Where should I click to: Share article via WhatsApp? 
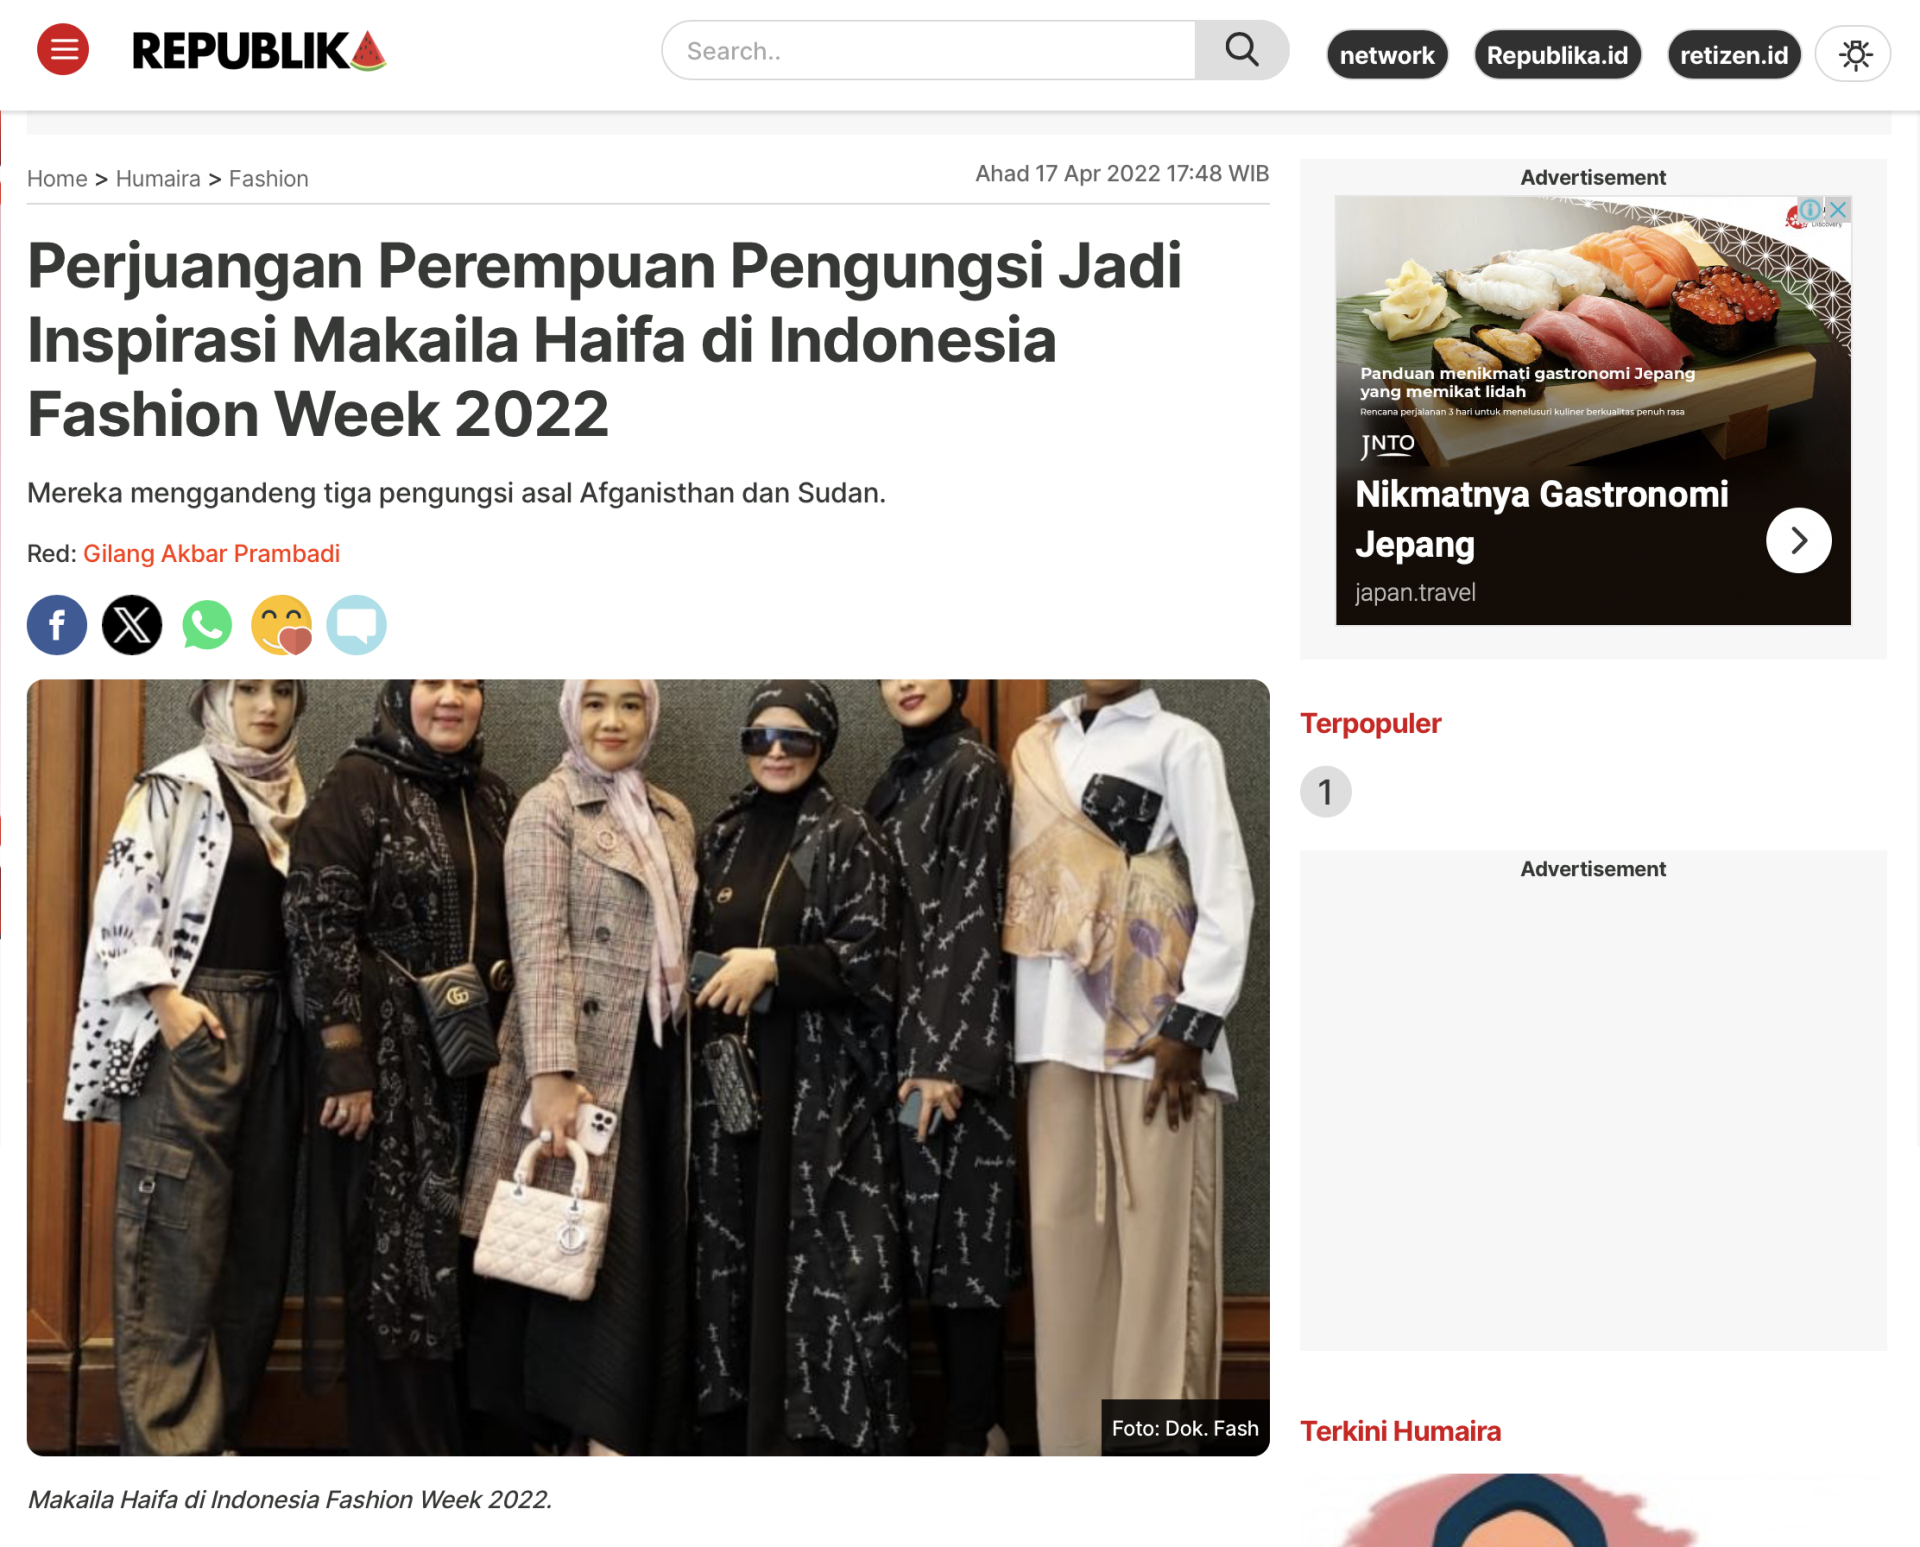[x=207, y=625]
